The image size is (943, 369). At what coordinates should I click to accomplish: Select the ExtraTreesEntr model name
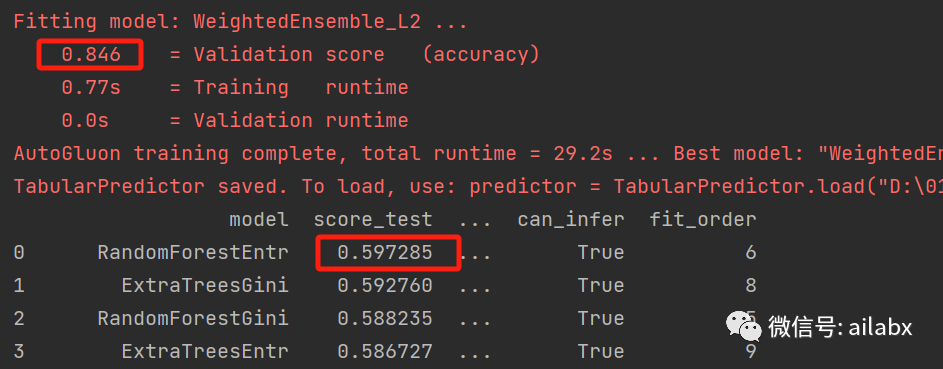[x=205, y=351]
